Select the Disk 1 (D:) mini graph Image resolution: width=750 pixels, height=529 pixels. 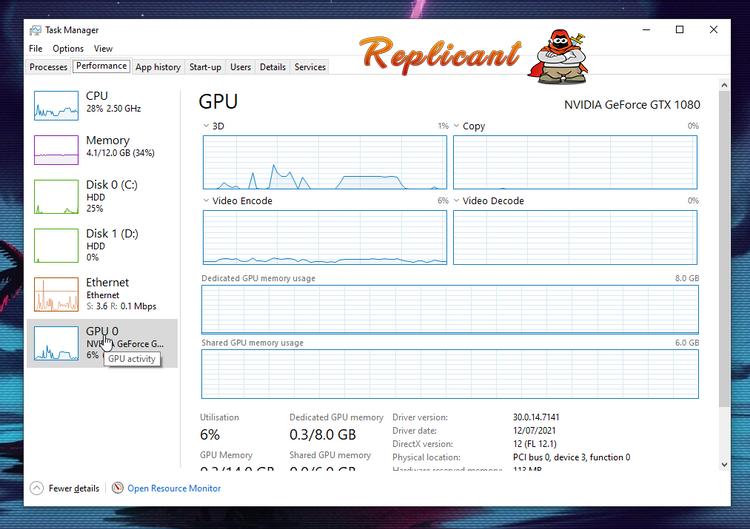pos(56,246)
